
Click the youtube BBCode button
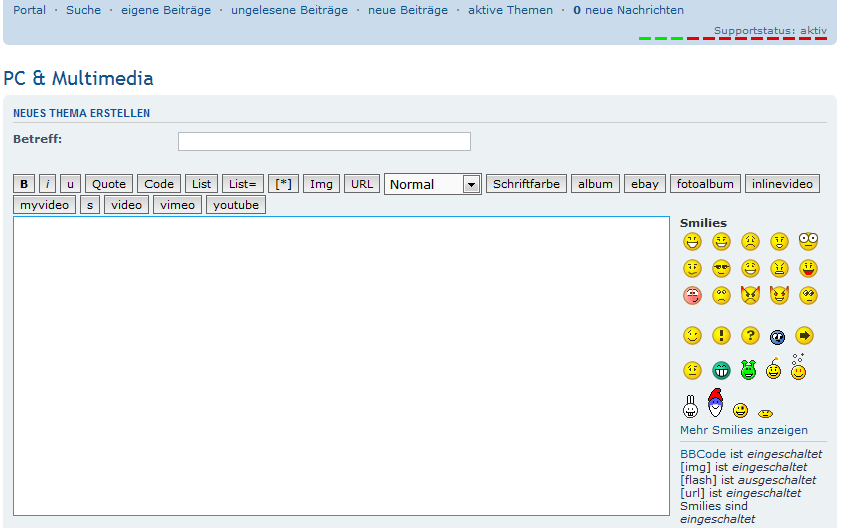pyautogui.click(x=236, y=205)
